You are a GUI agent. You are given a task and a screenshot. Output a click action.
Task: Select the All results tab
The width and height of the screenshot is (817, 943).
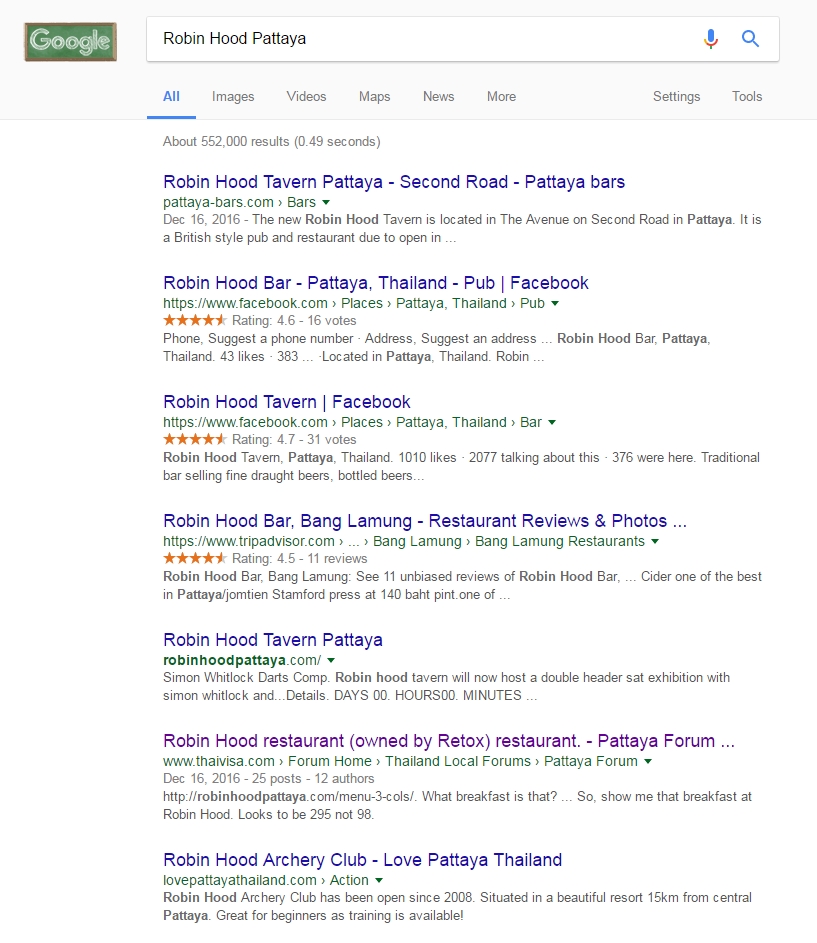[x=171, y=97]
